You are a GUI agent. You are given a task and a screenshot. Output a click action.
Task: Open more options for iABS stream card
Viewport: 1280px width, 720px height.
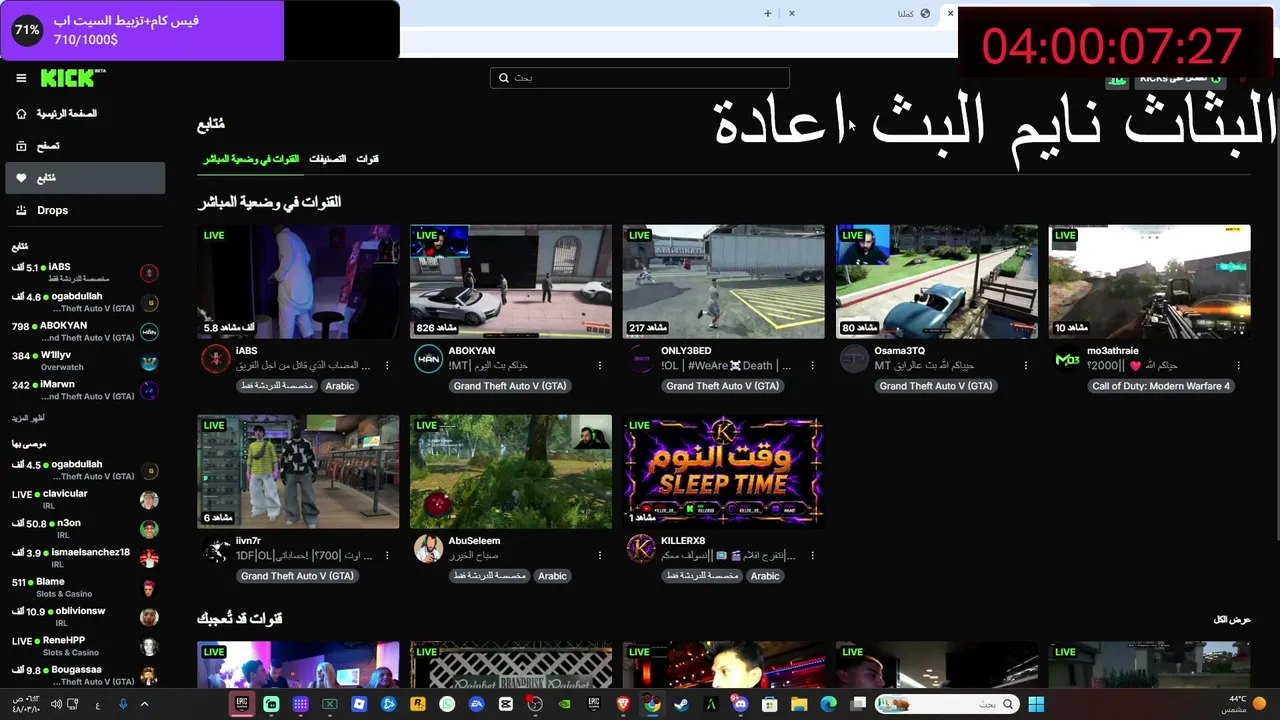(387, 366)
